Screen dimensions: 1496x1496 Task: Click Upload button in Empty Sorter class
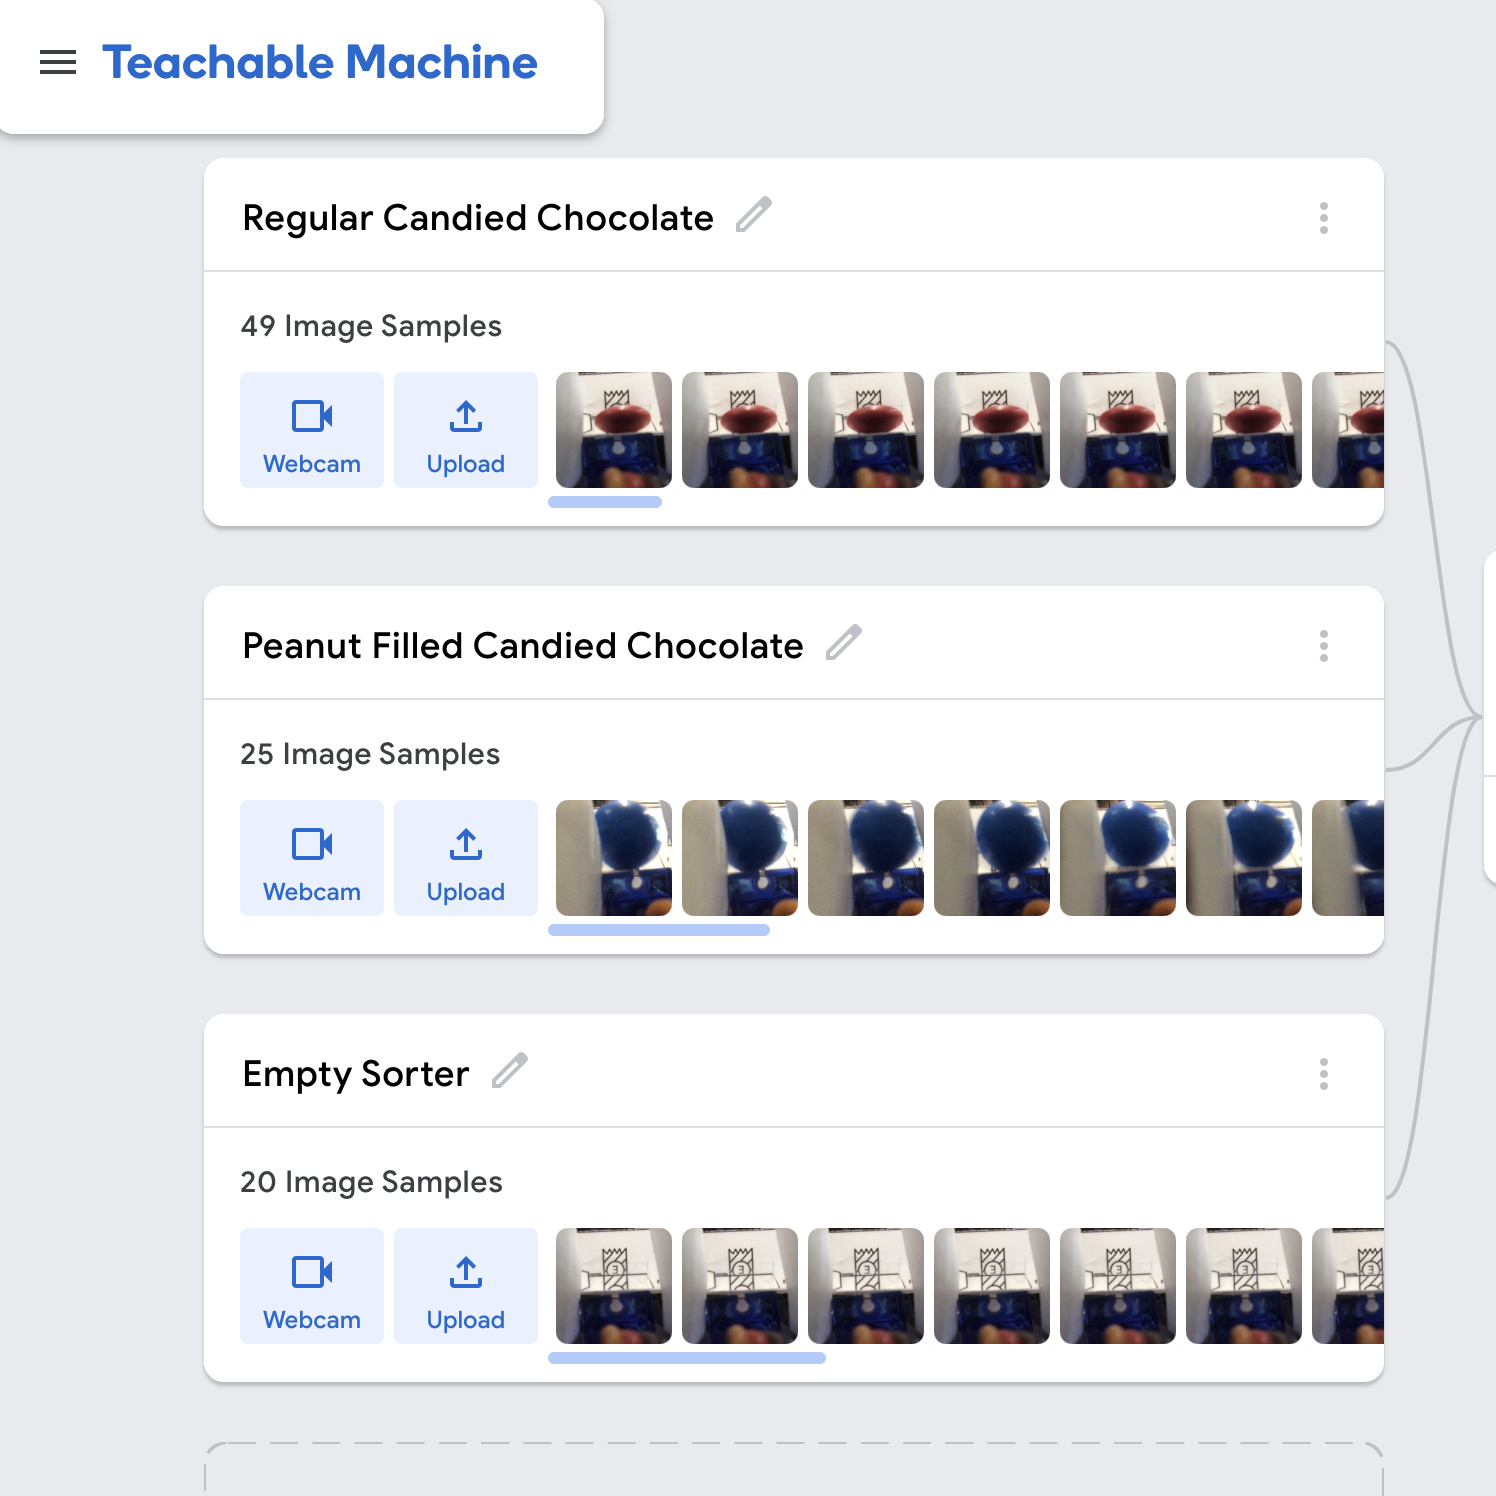pos(466,1286)
